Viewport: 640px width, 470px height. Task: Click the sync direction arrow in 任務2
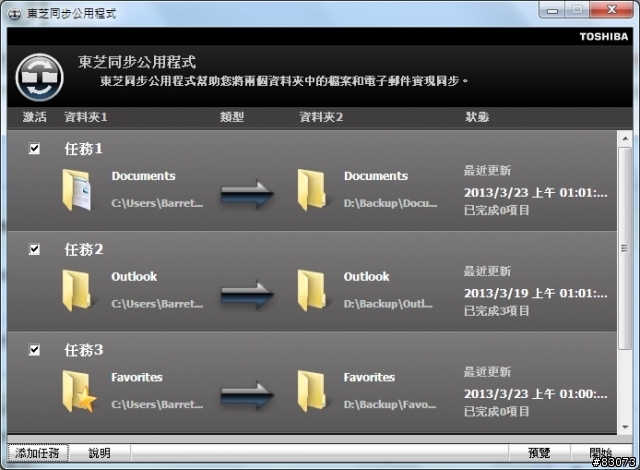pyautogui.click(x=247, y=295)
